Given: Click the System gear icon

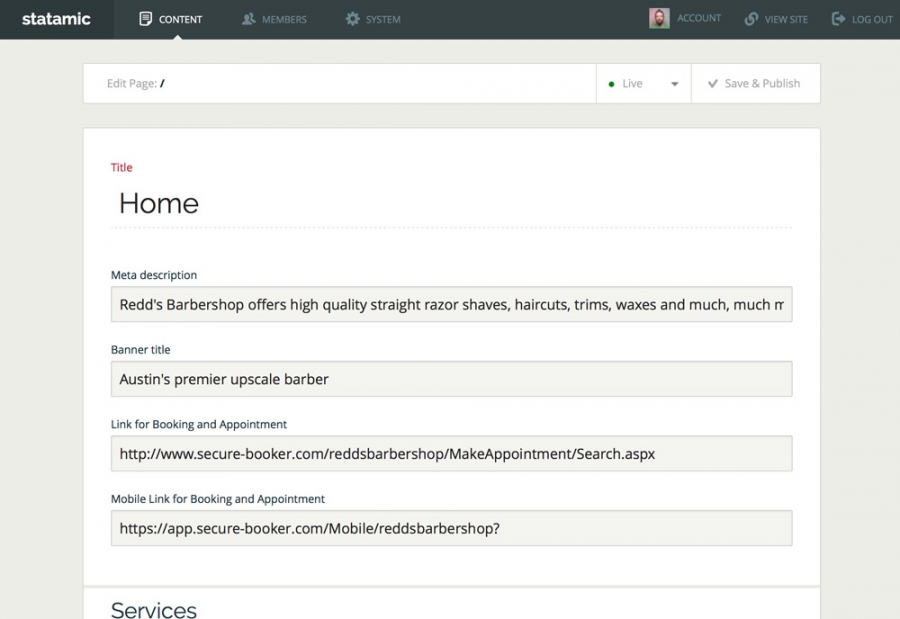Looking at the screenshot, I should coord(352,19).
